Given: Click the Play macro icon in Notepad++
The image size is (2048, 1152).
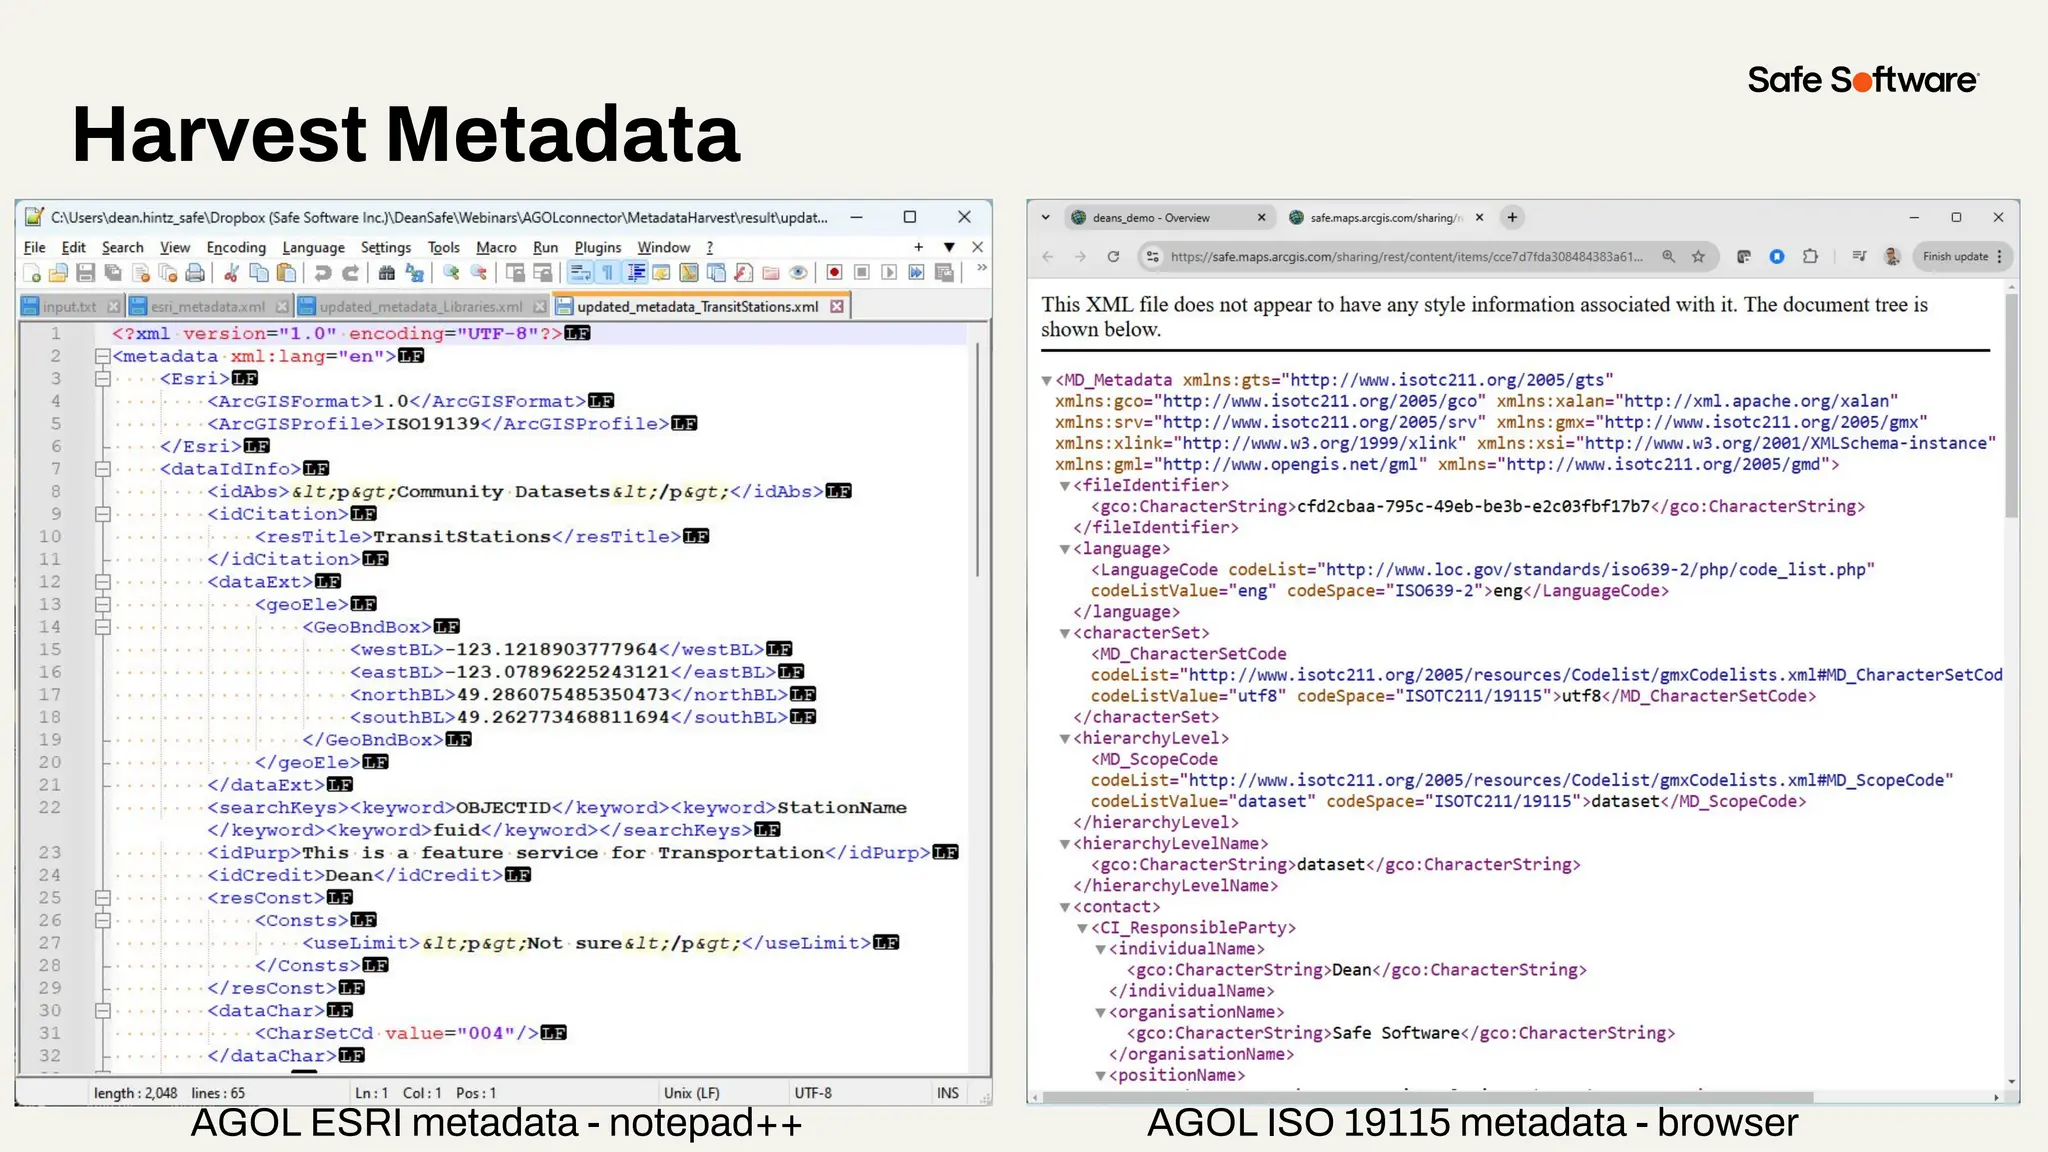Looking at the screenshot, I should click(889, 273).
